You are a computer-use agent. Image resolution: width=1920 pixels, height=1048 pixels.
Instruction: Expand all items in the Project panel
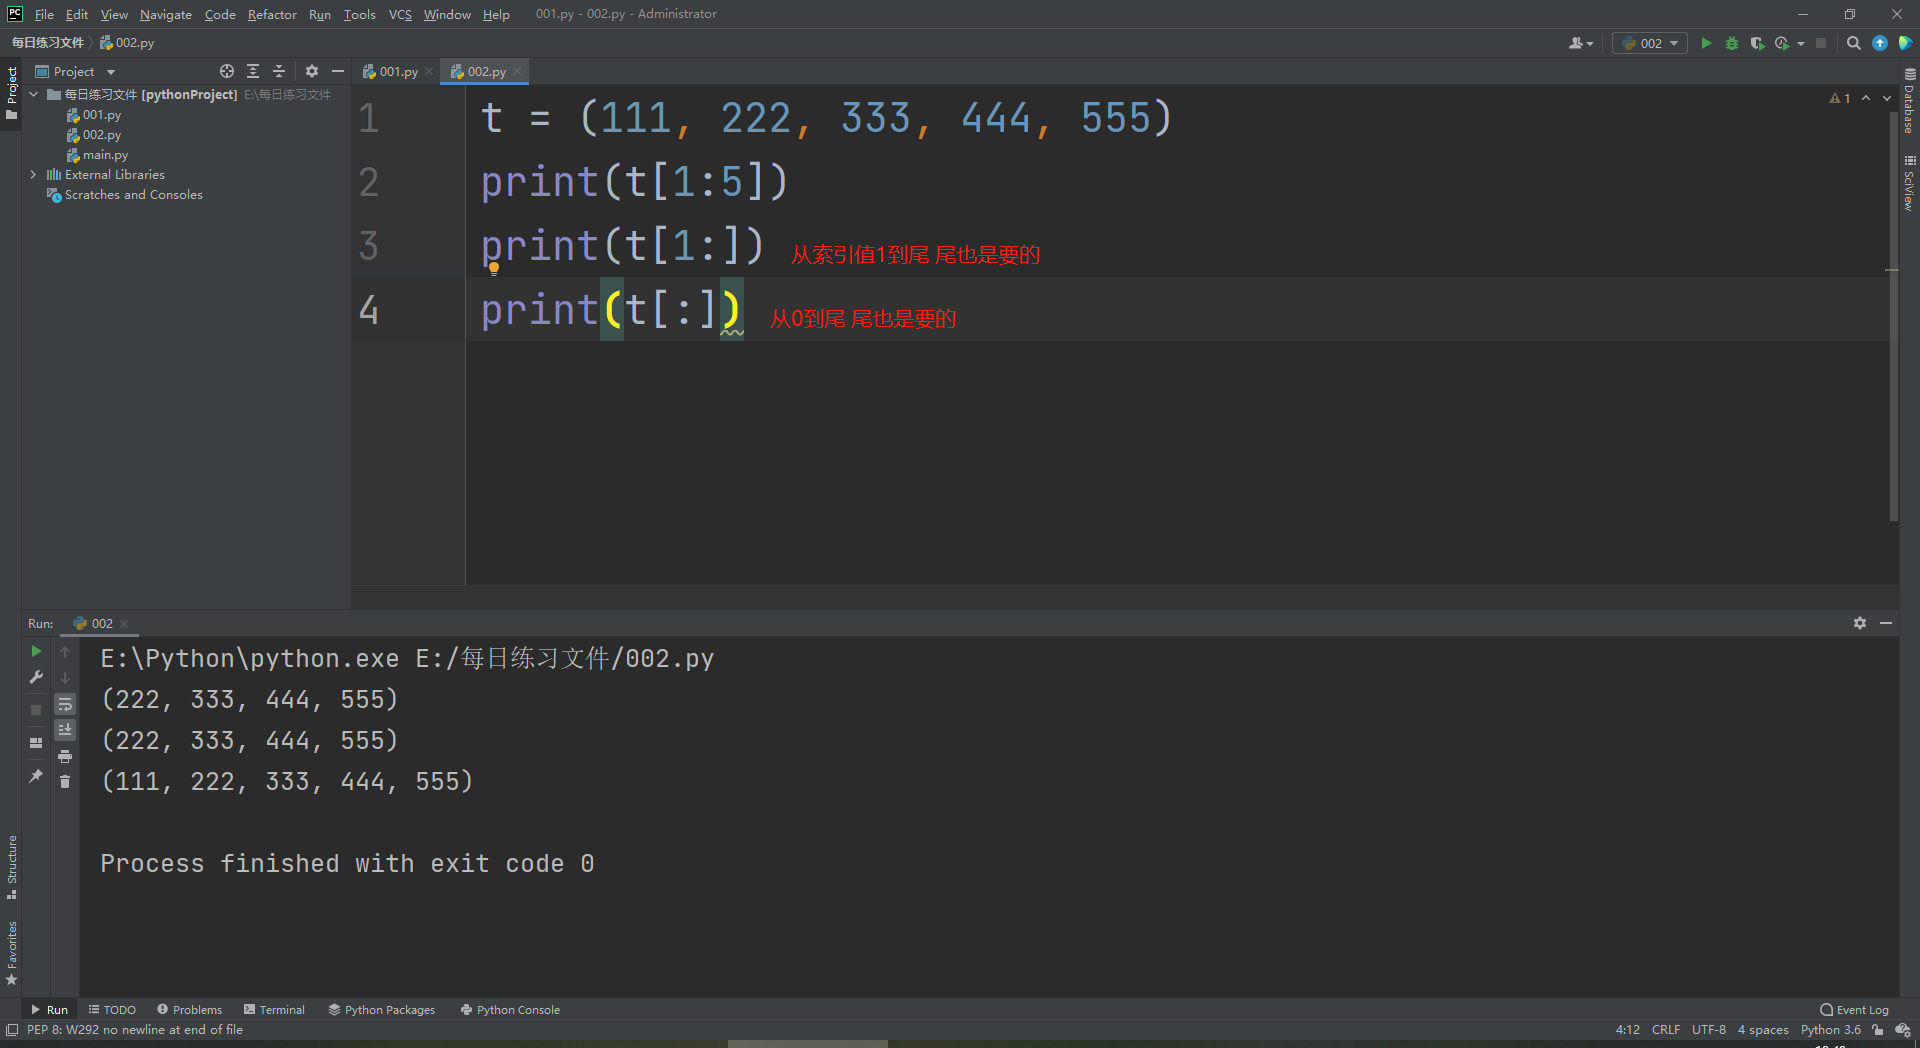coord(253,71)
